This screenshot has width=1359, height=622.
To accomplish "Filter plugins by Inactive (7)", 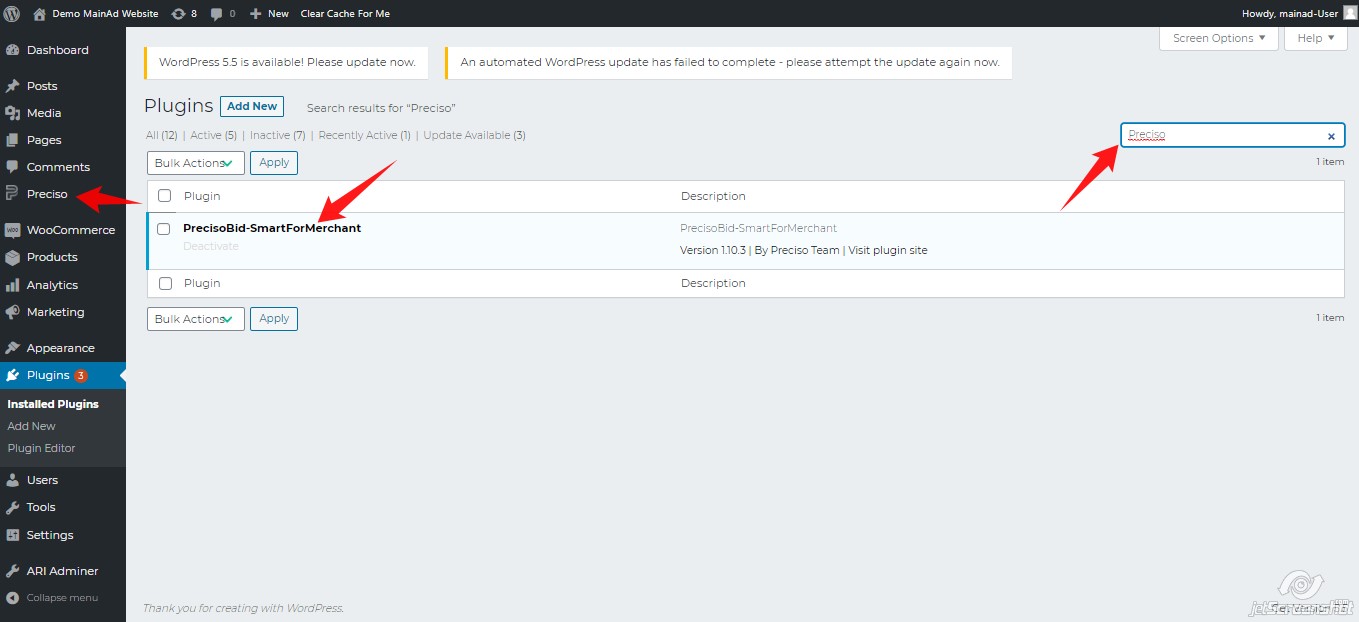I will click(277, 135).
